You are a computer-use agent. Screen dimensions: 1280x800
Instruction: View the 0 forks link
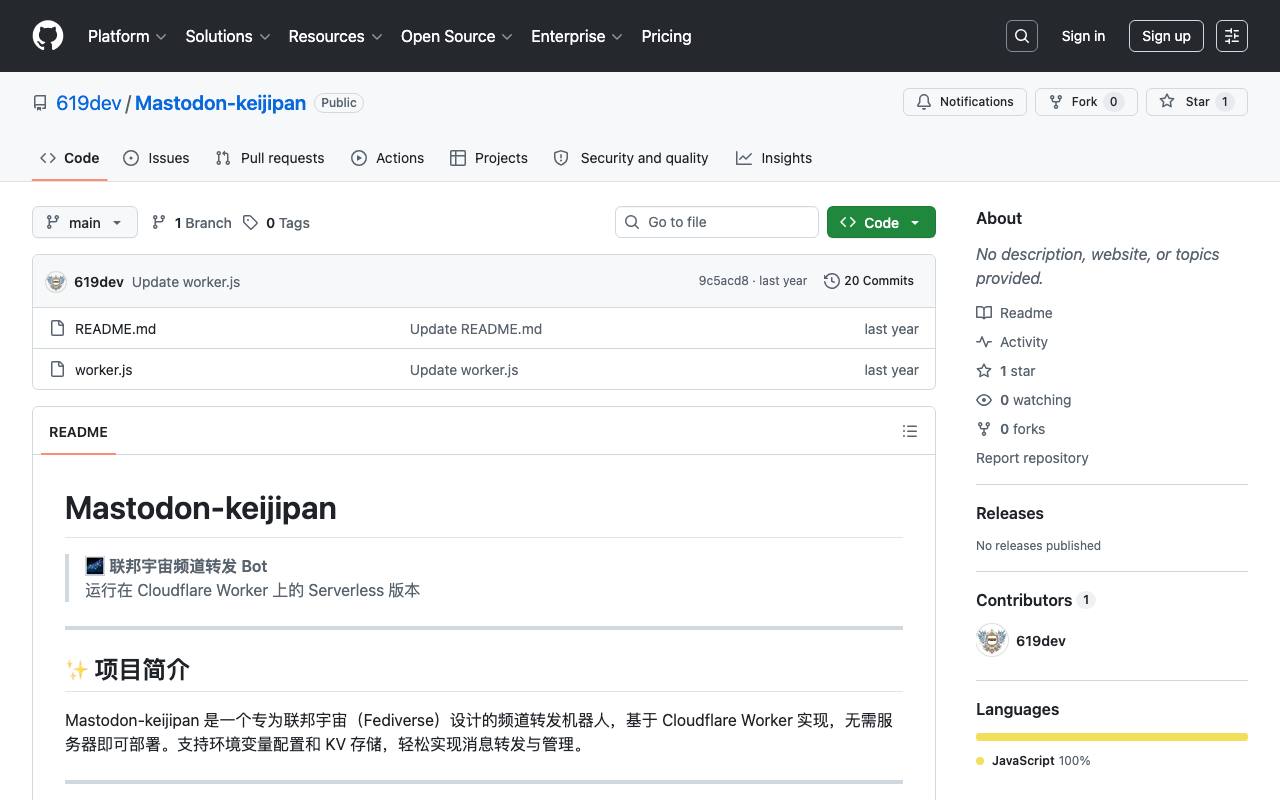coord(1011,429)
